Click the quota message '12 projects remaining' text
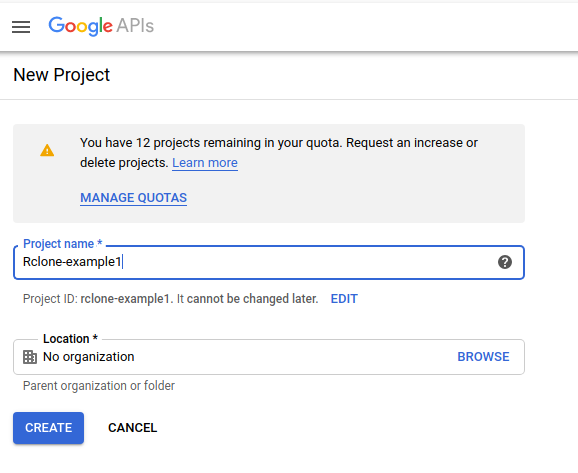The image size is (578, 473). coord(199,143)
